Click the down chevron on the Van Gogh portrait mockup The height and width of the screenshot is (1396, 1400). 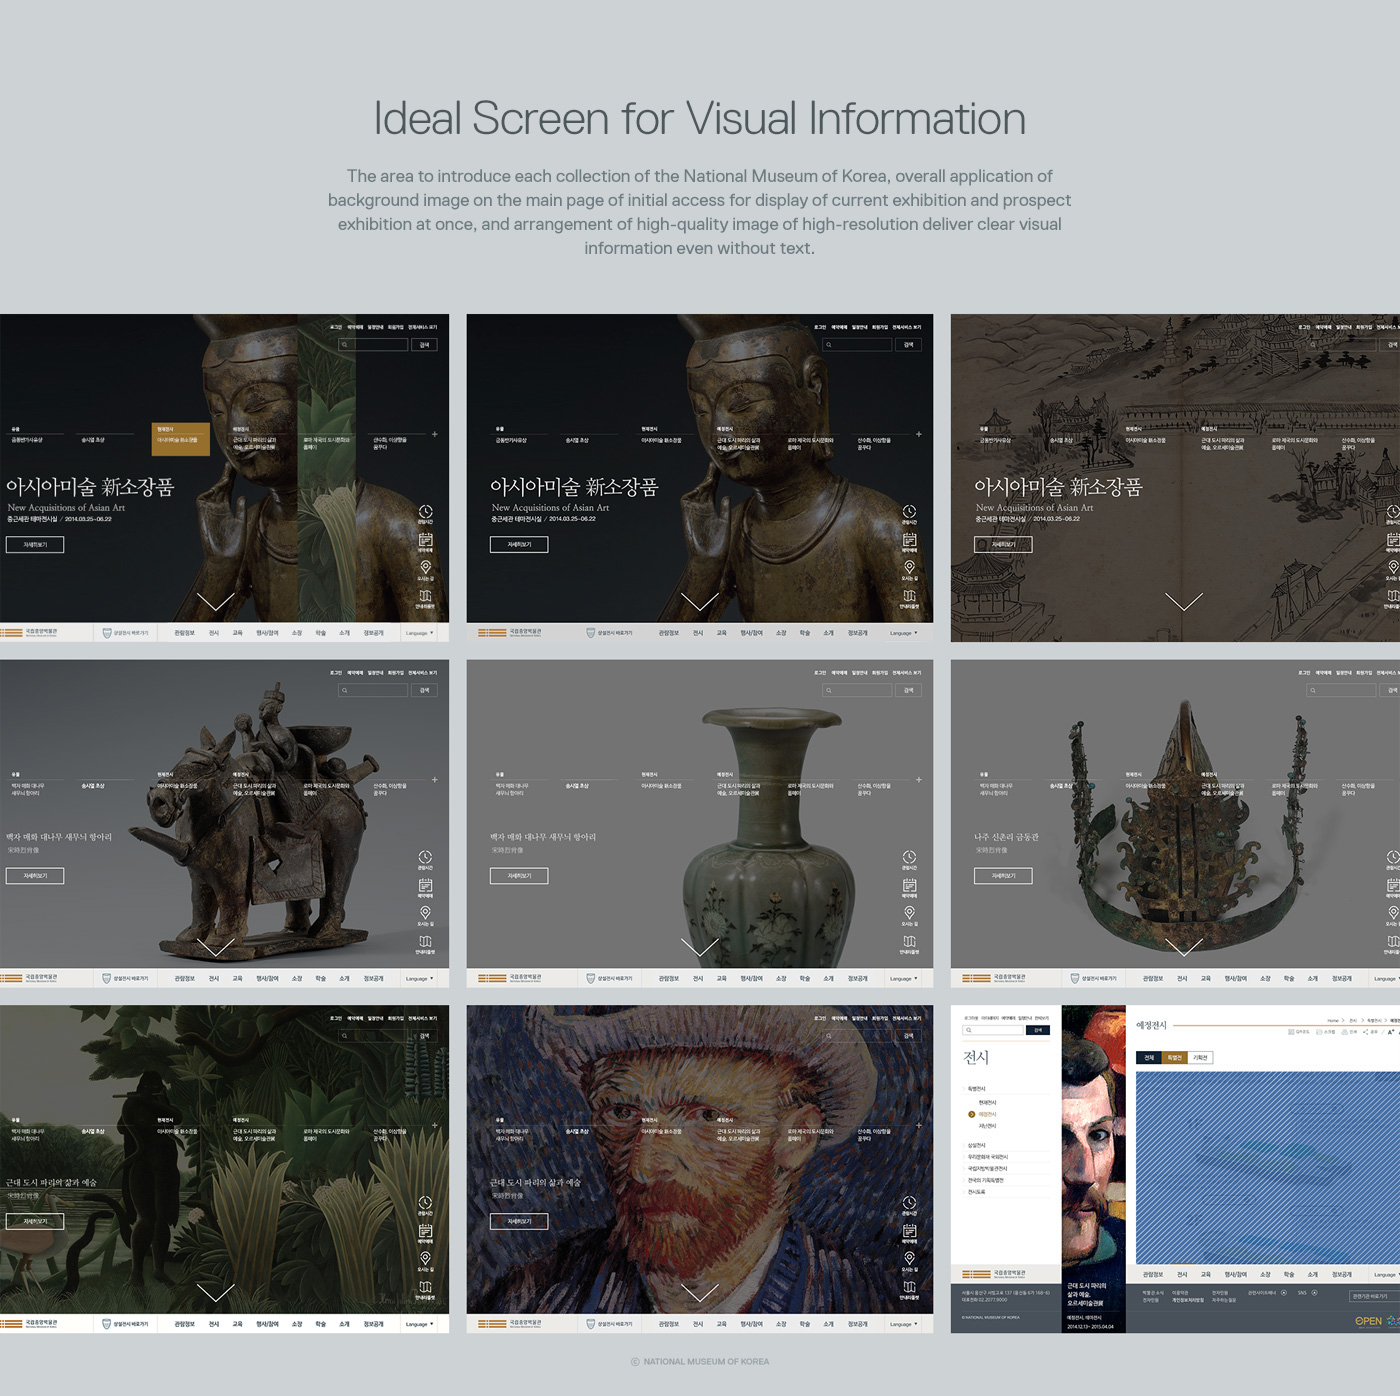click(x=699, y=1292)
